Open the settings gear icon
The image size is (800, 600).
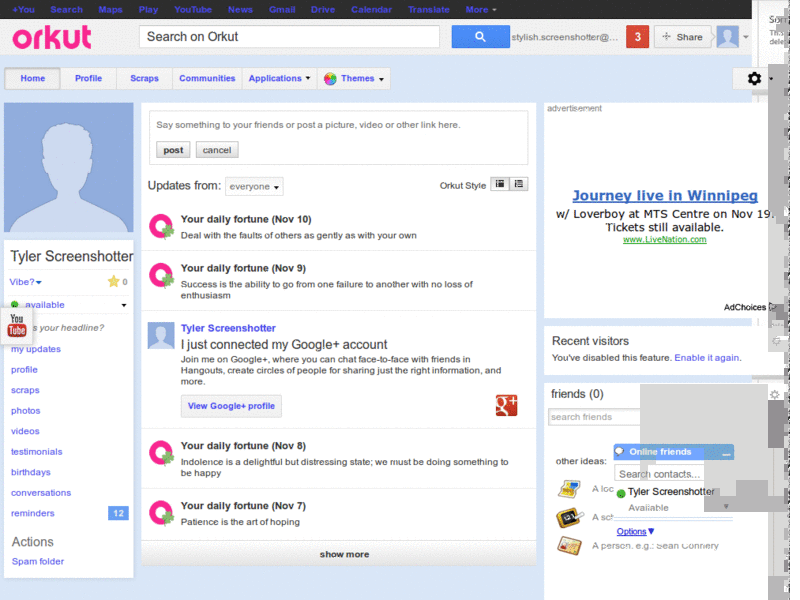pyautogui.click(x=754, y=79)
